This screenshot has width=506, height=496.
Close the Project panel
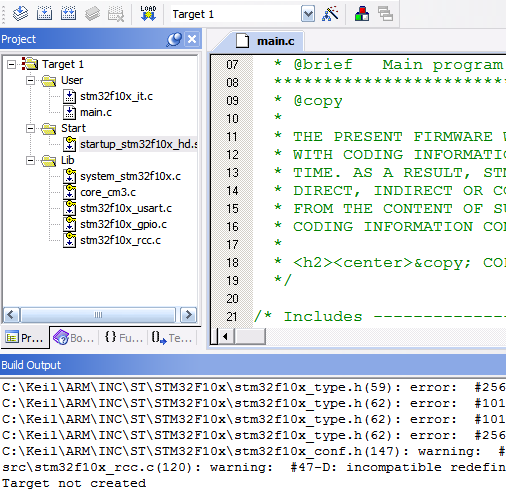point(192,39)
